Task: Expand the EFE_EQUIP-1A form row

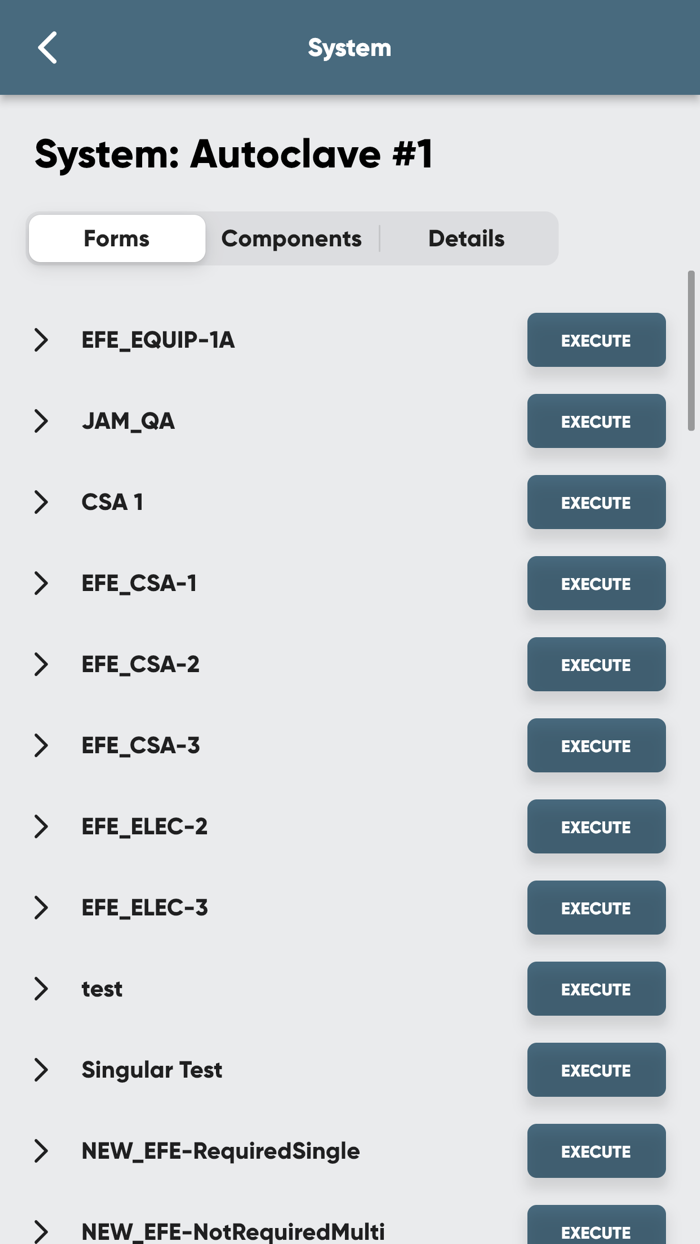Action: (x=41, y=340)
